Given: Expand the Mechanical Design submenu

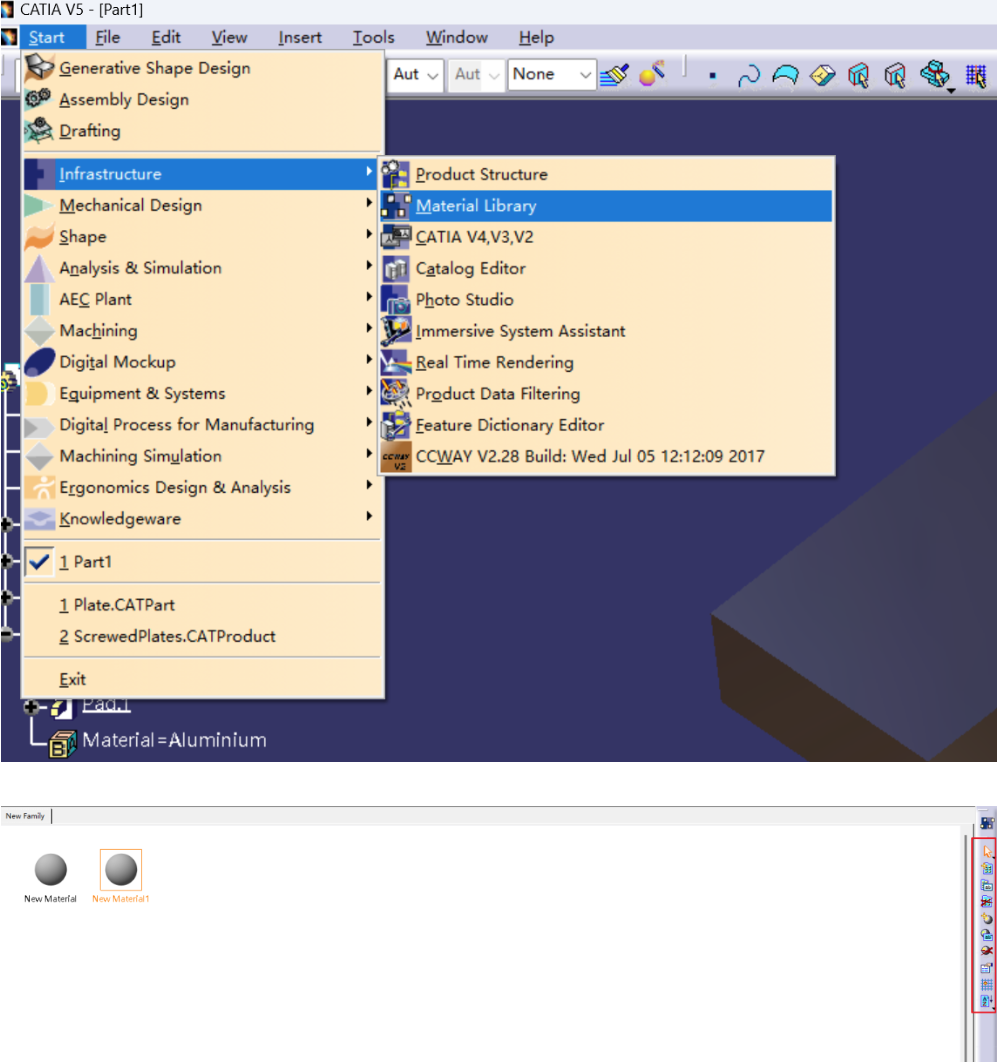Looking at the screenshot, I should (202, 205).
